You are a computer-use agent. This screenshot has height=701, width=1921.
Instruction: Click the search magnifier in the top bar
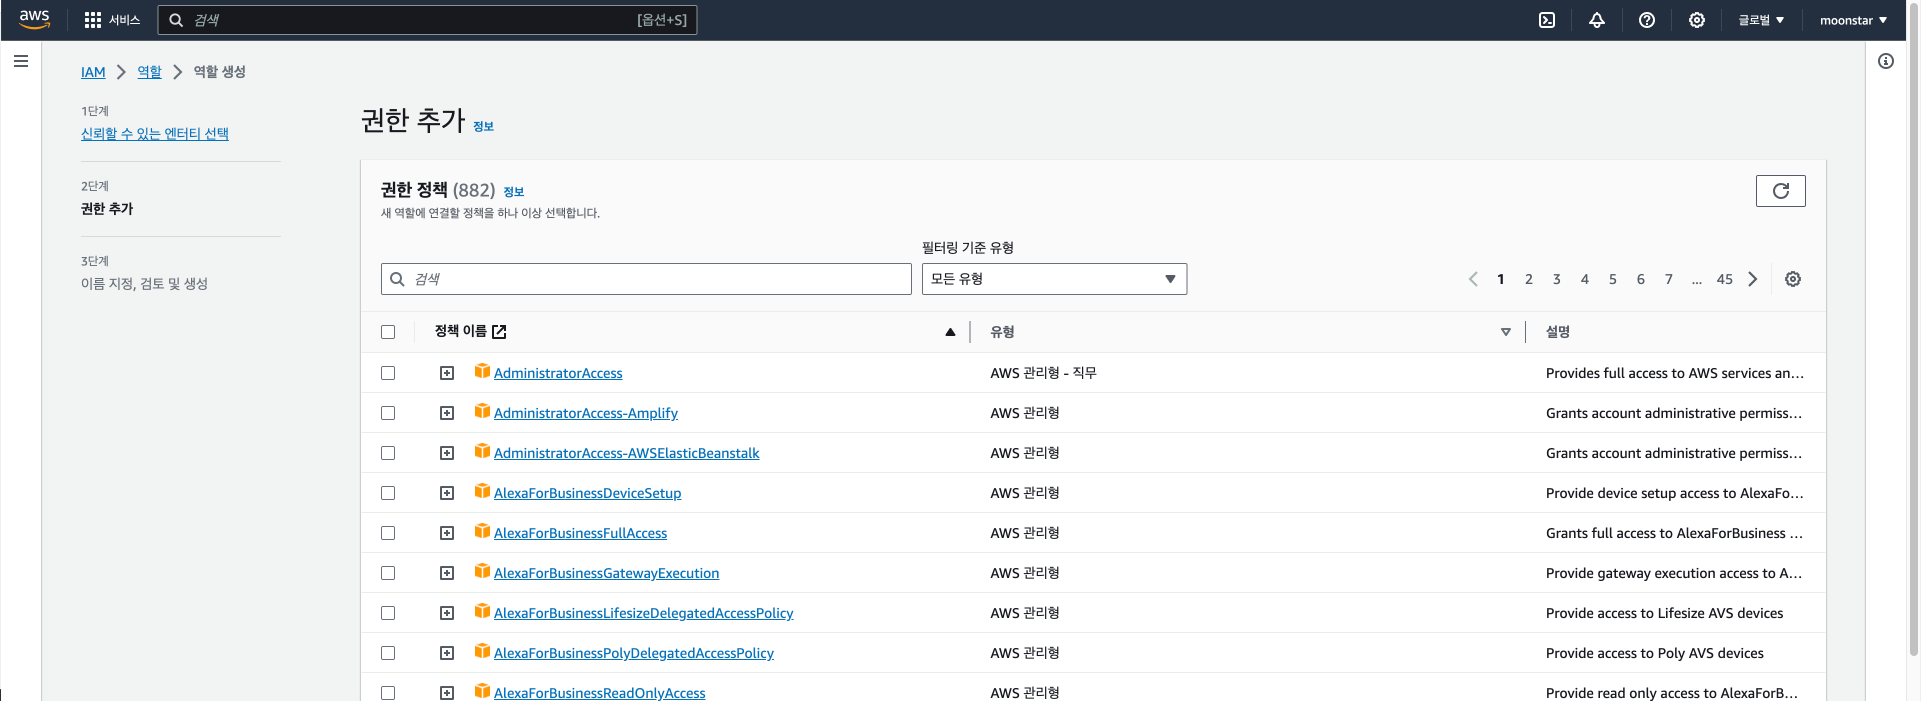(x=176, y=20)
